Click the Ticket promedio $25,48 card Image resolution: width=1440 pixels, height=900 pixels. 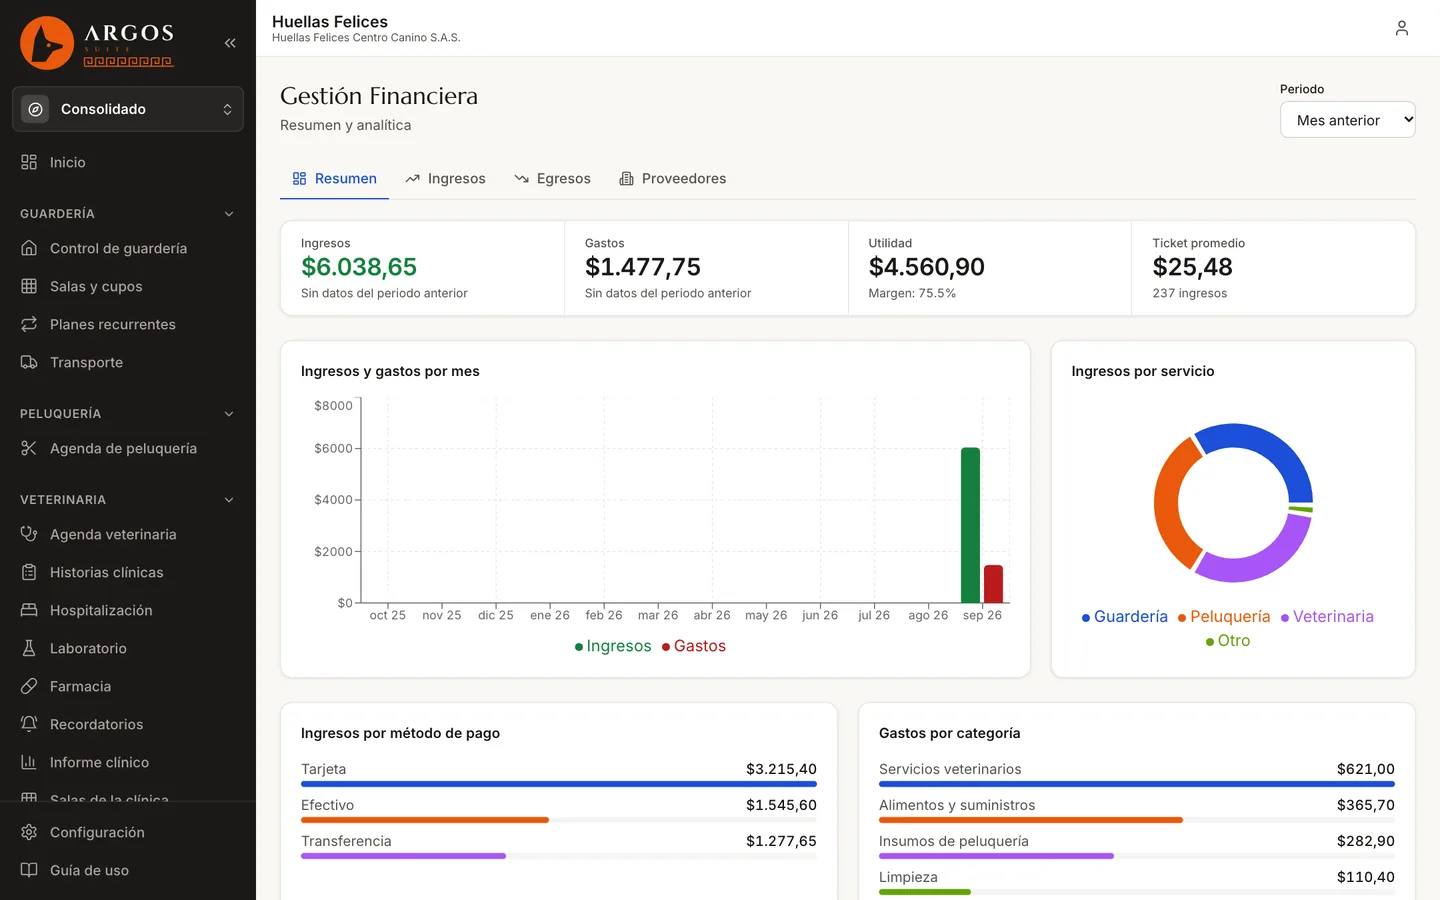click(x=1273, y=268)
